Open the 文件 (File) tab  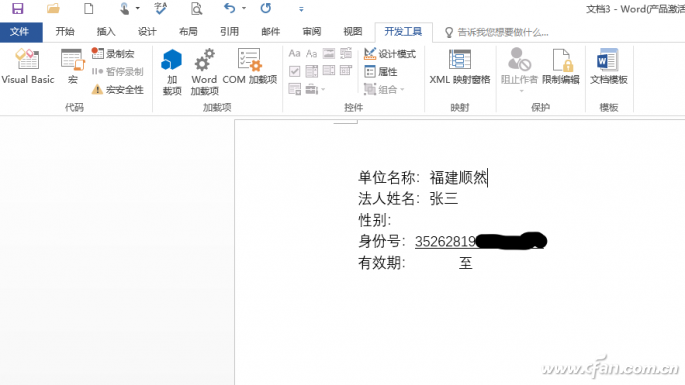(20, 32)
